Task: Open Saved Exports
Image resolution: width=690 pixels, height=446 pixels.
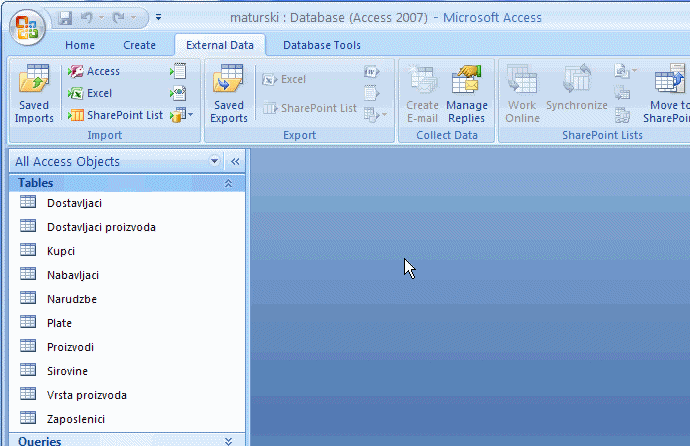Action: (229, 94)
